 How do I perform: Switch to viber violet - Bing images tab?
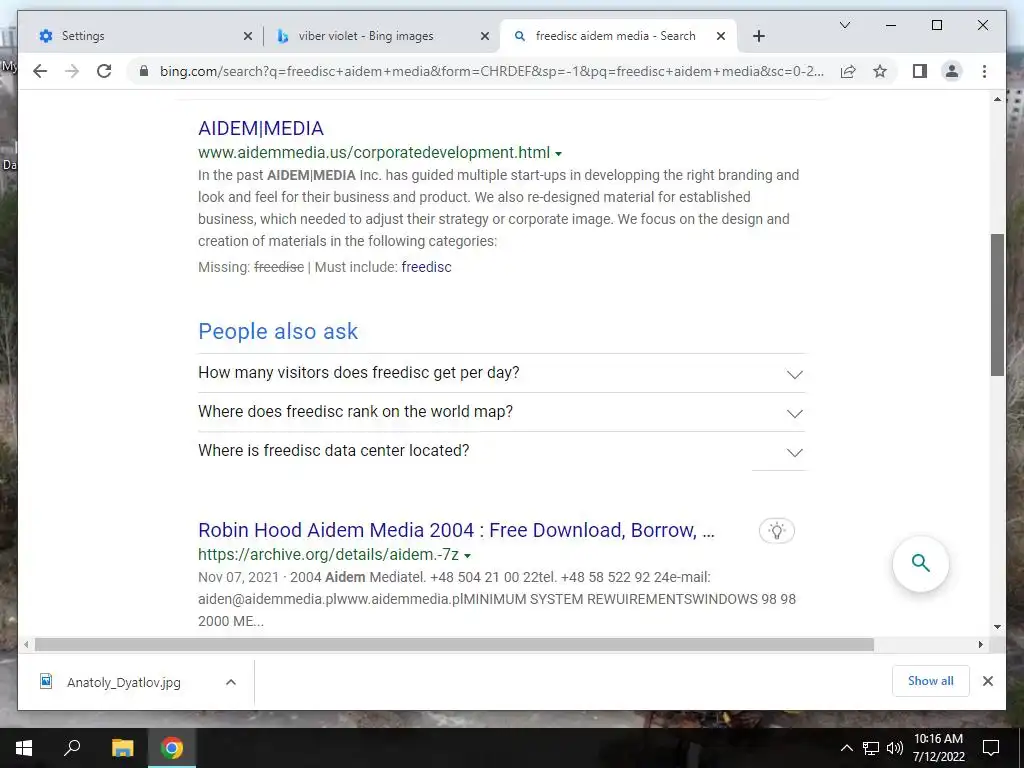pyautogui.click(x=382, y=36)
